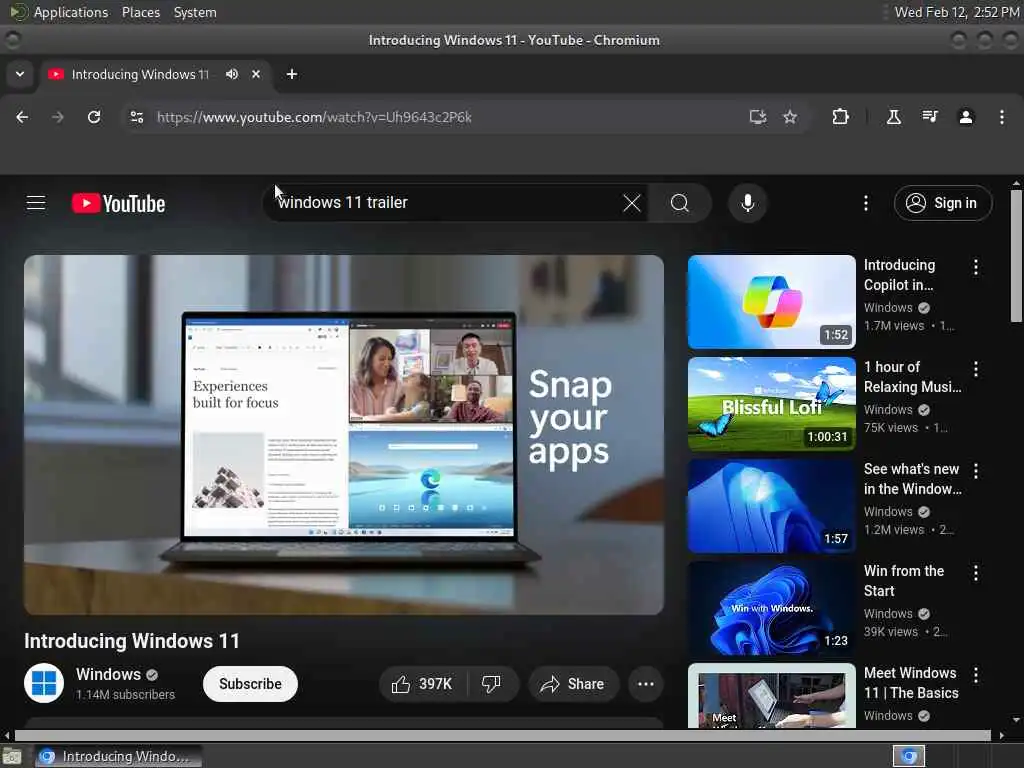Open the Blissful Lofi video thumbnail
Viewport: 1024px width, 768px height.
tap(771, 404)
